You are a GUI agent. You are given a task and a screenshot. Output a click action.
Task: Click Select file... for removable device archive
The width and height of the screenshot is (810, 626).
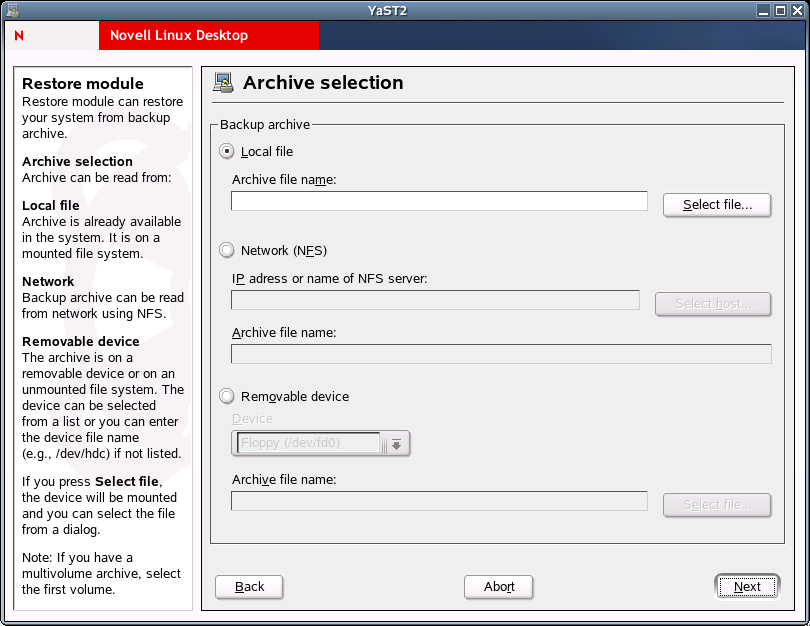click(717, 505)
